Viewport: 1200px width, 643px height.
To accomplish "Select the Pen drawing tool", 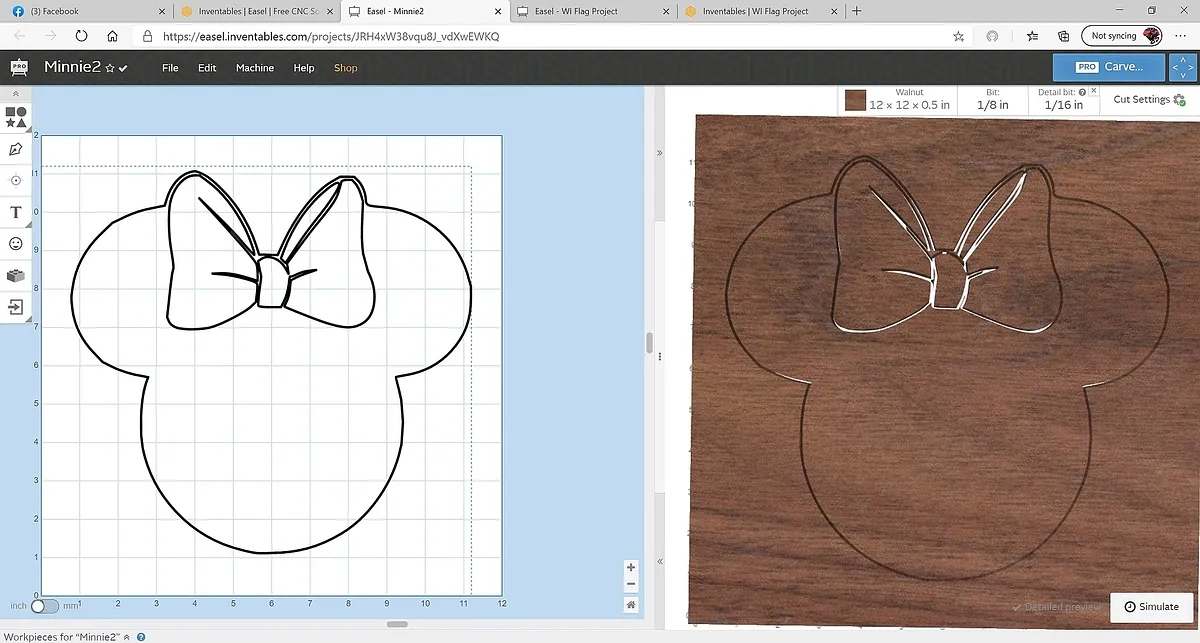I will 16,149.
